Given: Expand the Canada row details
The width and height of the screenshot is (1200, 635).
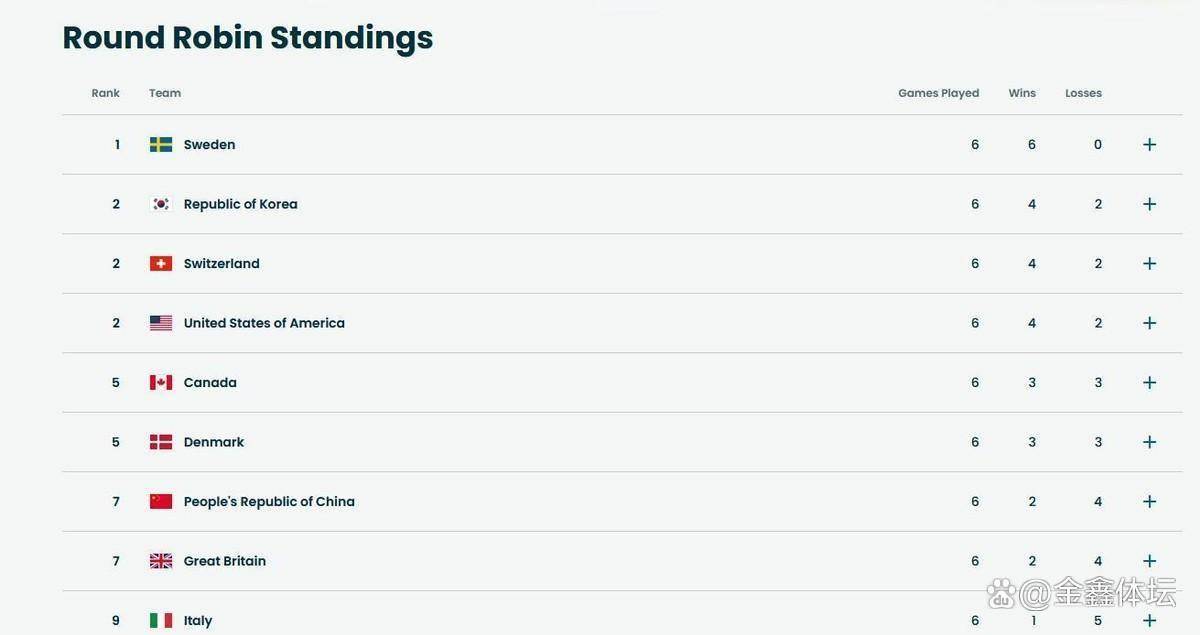Looking at the screenshot, I should tap(1150, 383).
